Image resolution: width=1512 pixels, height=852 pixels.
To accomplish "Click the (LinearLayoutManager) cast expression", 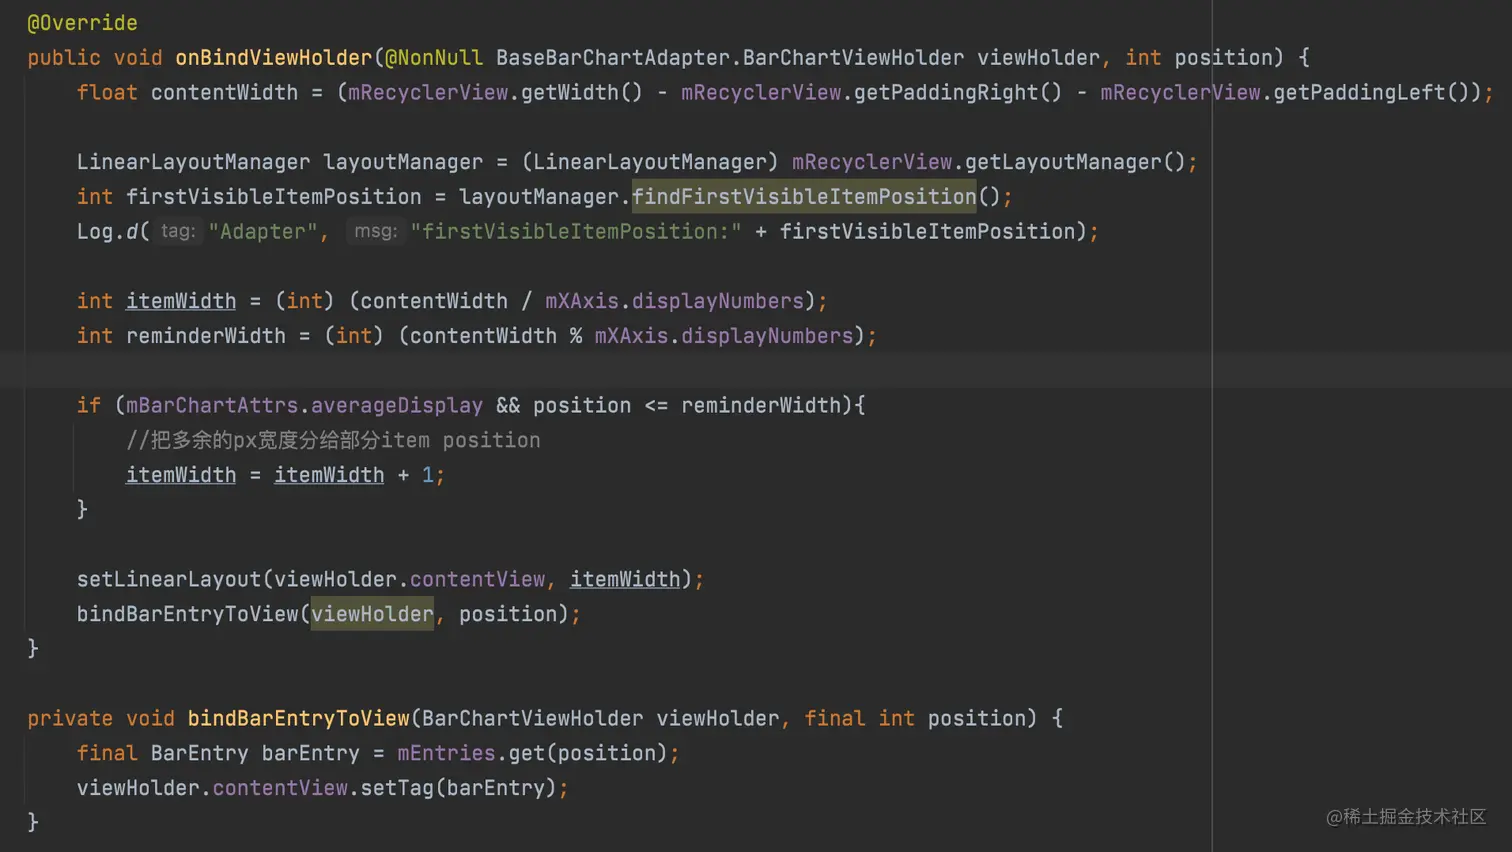I will pyautogui.click(x=650, y=162).
